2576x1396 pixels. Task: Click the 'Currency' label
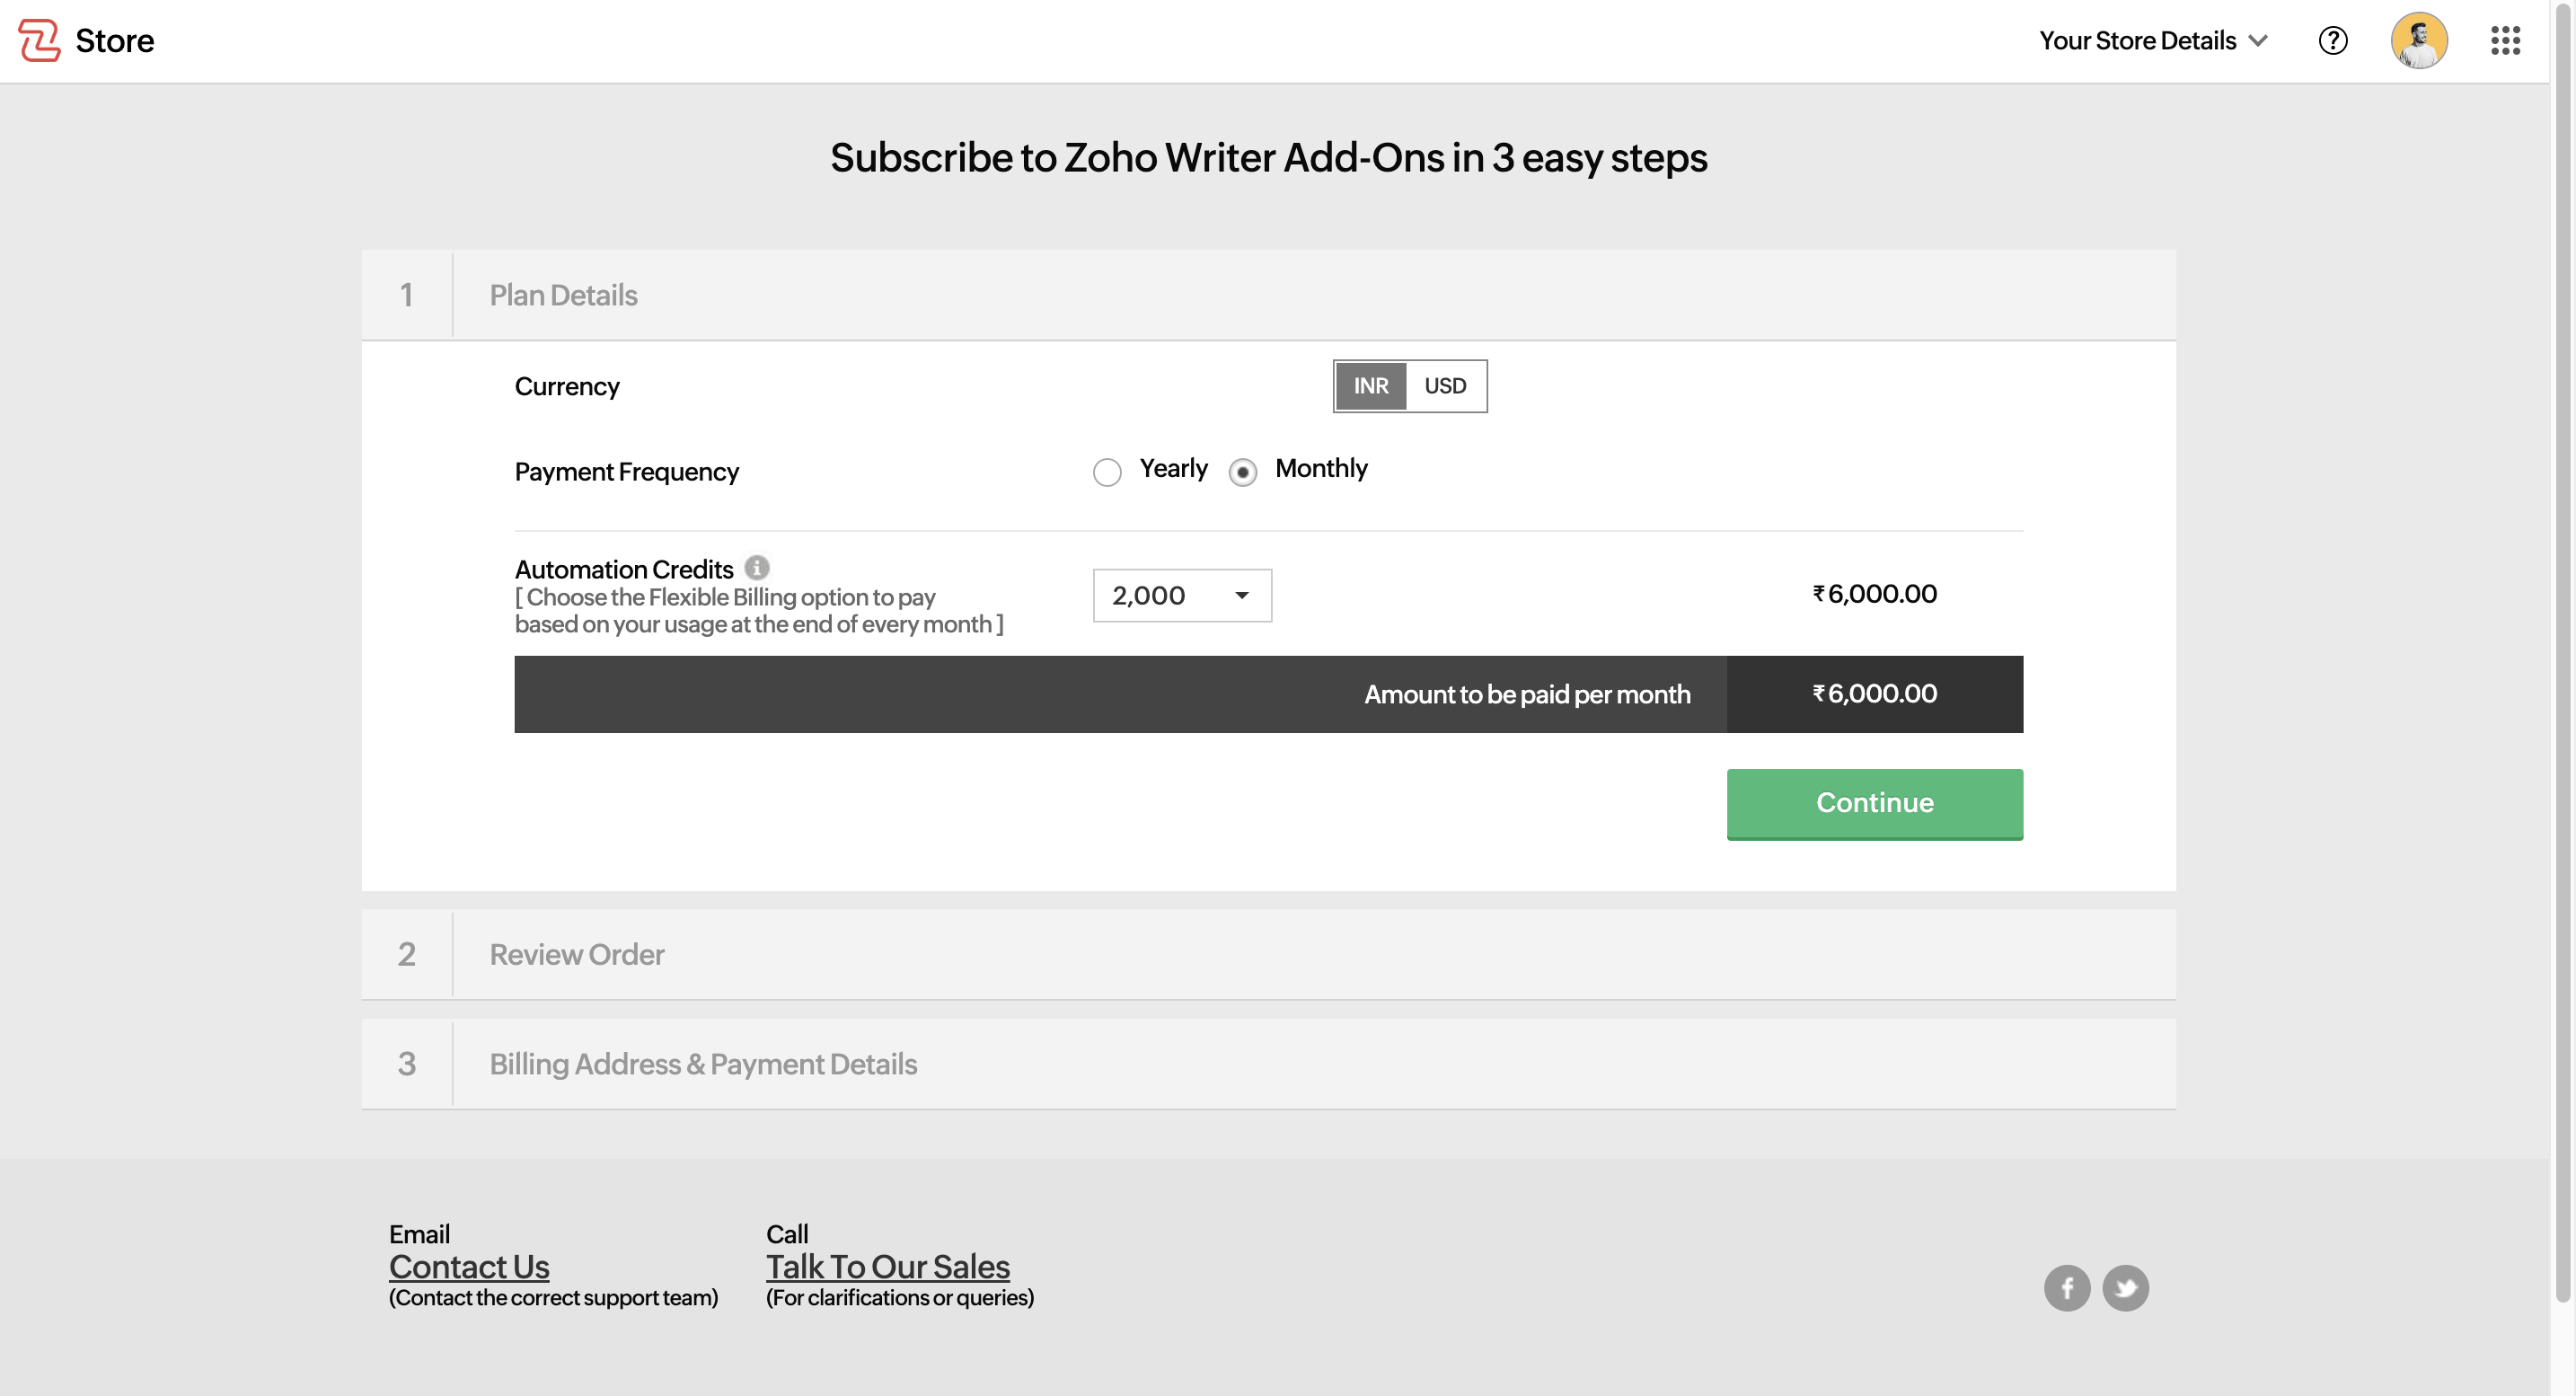pyautogui.click(x=567, y=387)
